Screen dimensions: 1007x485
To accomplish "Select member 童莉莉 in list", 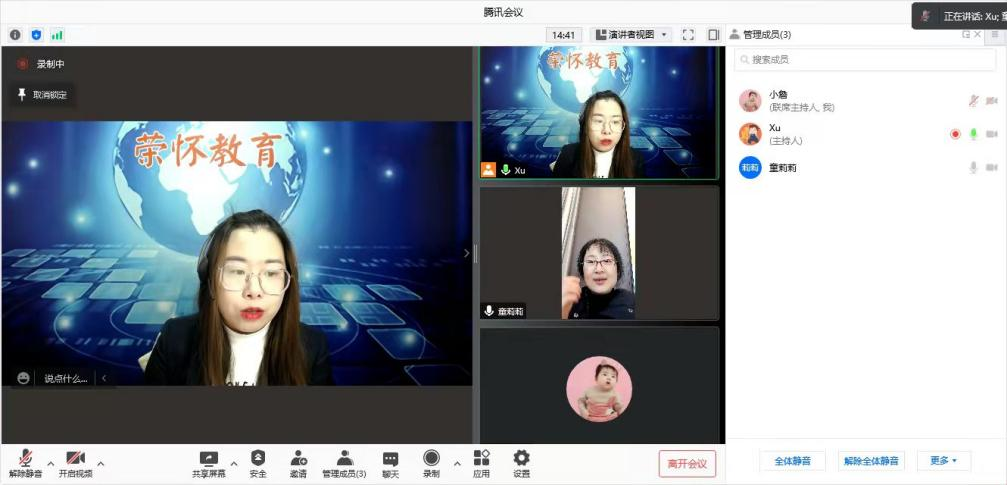I will tap(867, 168).
